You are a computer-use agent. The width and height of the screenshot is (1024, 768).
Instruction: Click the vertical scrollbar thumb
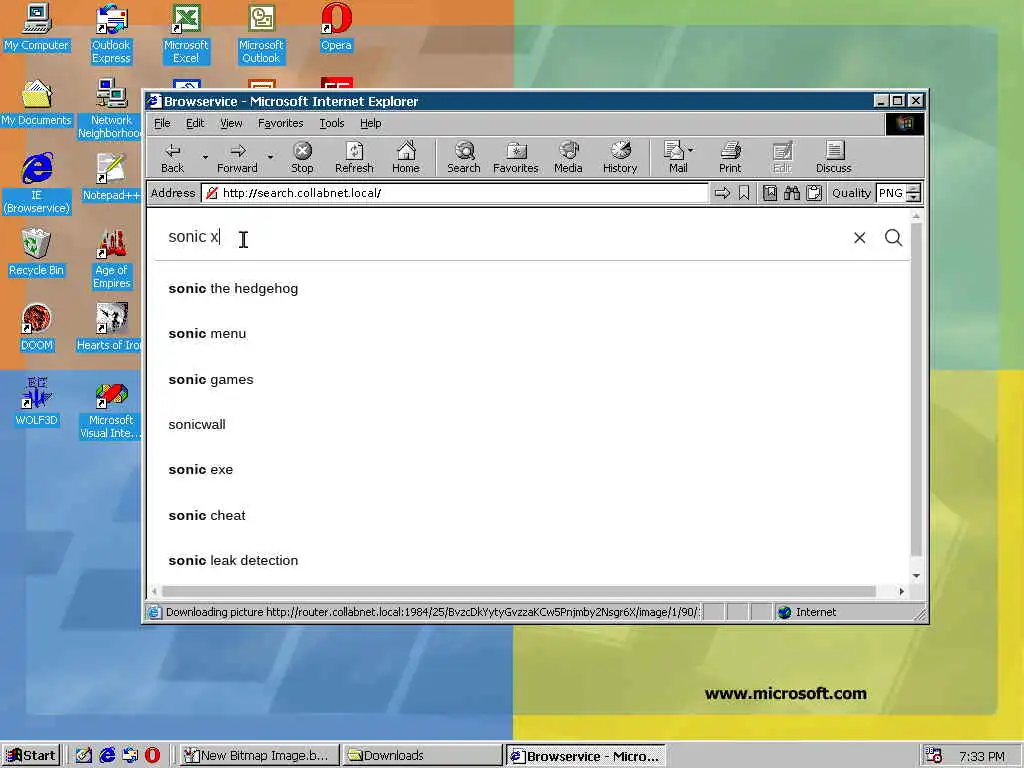click(916, 389)
